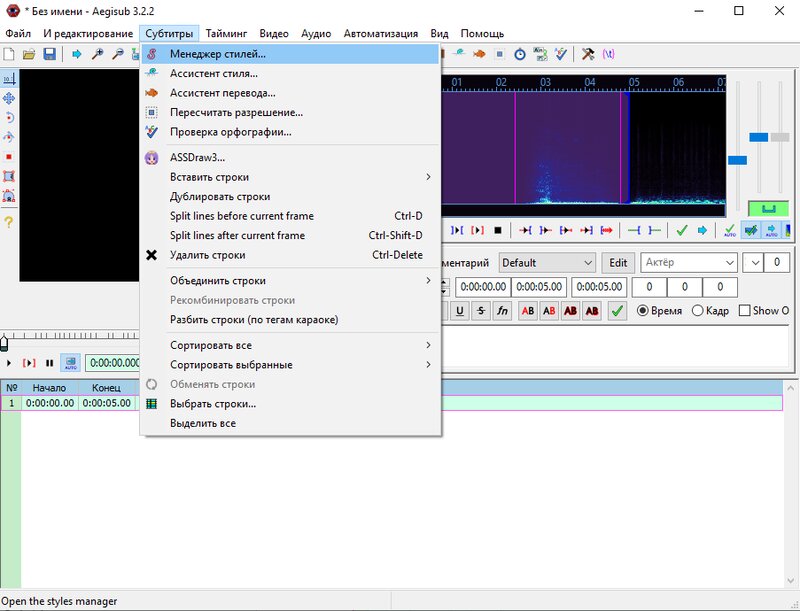The width and height of the screenshot is (800, 611).
Task: Toggle underline formatting U button
Action: coord(460,311)
